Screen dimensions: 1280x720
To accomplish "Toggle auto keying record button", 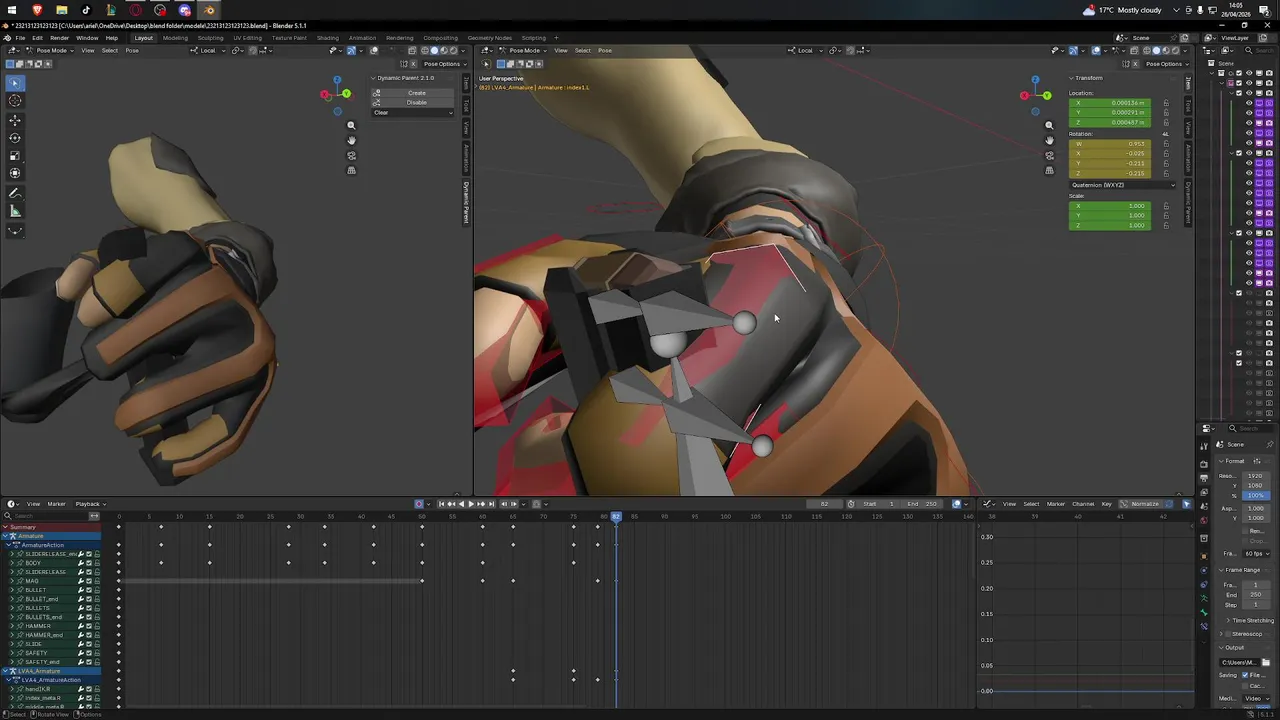I will [420, 504].
